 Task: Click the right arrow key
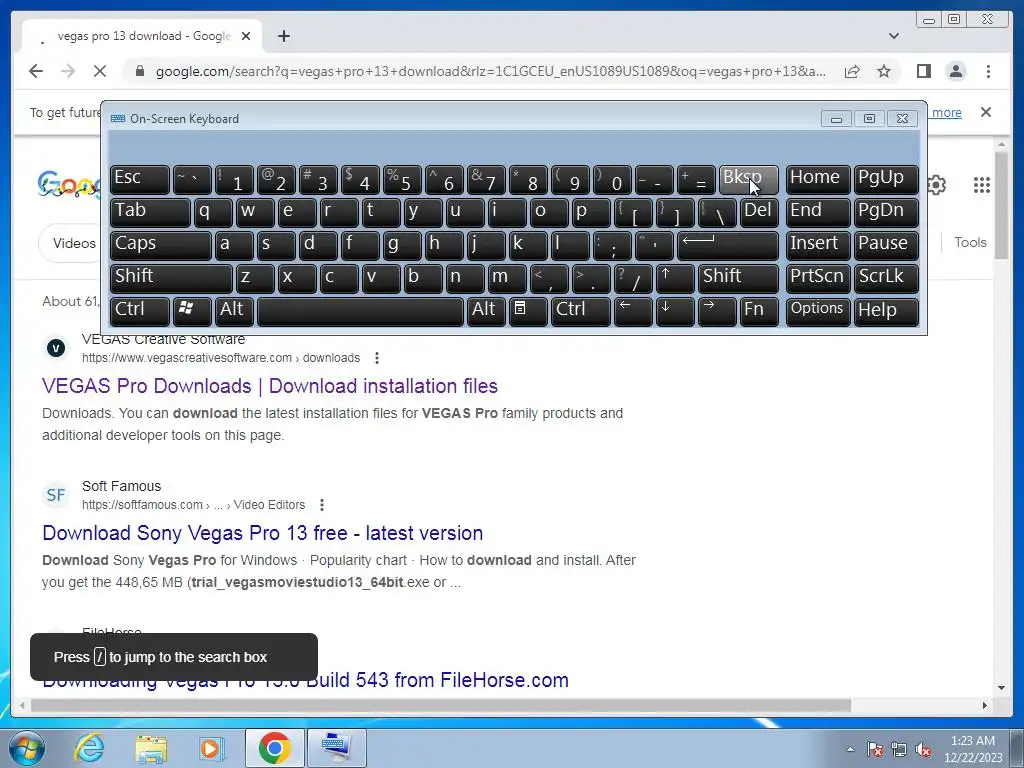[x=716, y=312]
